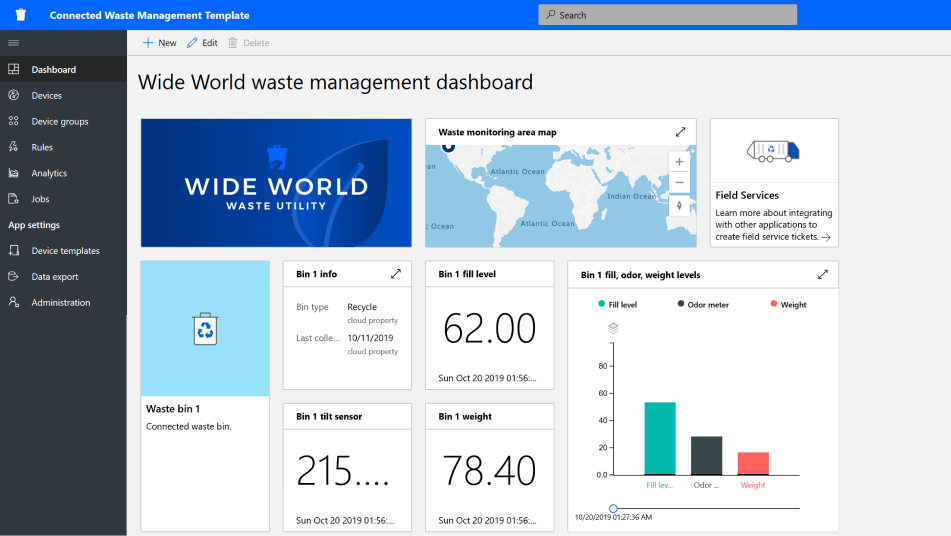
Task: Click the recycle bin image tile
Action: [205, 329]
